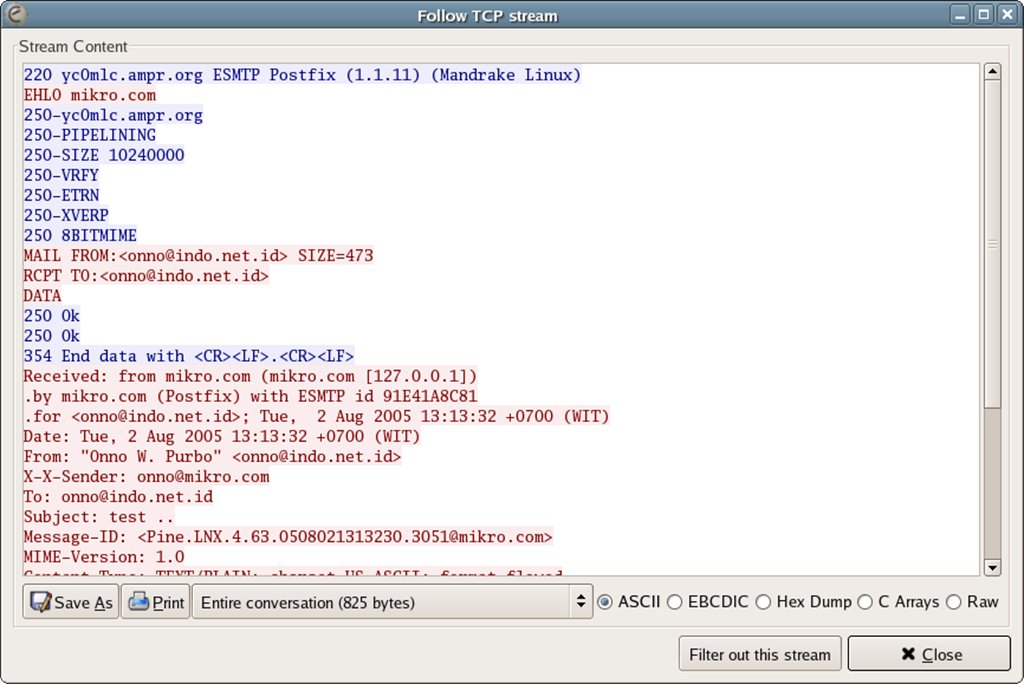Click the MAIL FROM line in the stream
The image size is (1024, 687).
pos(198,256)
